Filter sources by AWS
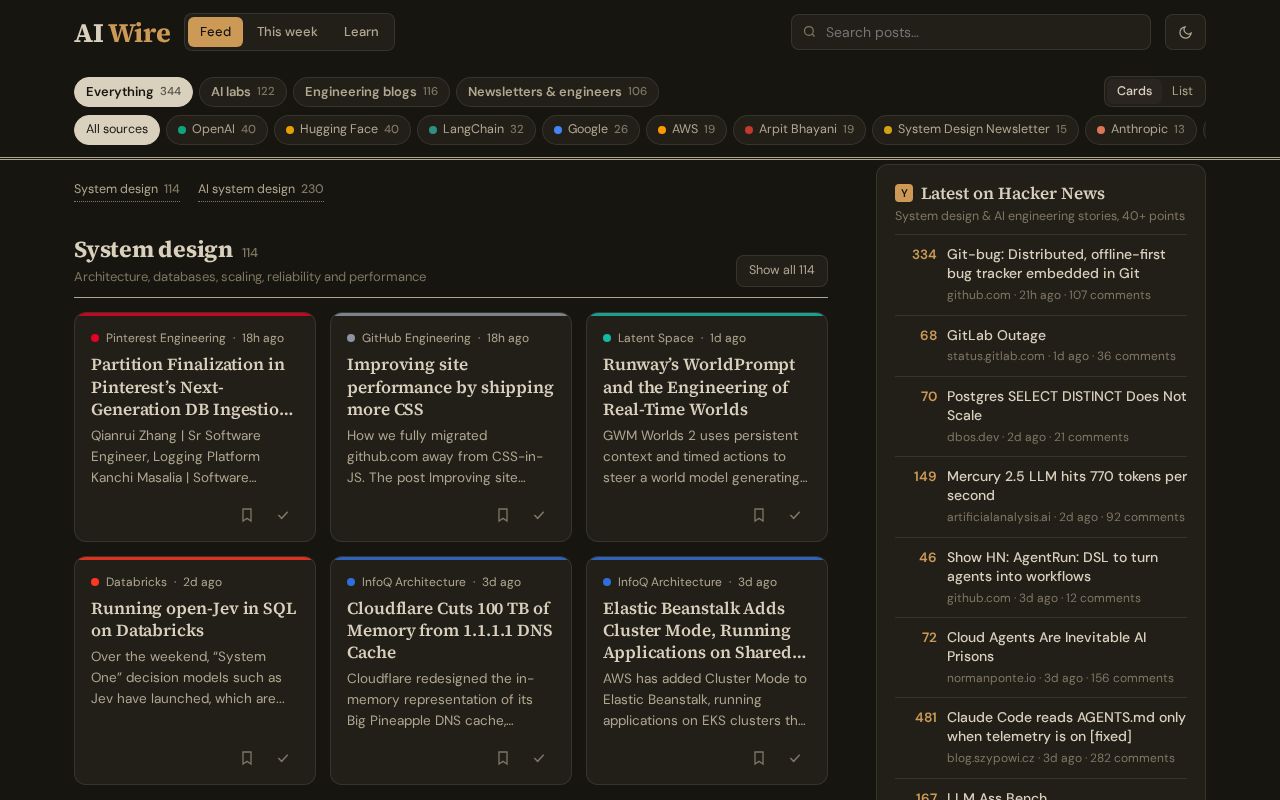 click(686, 130)
